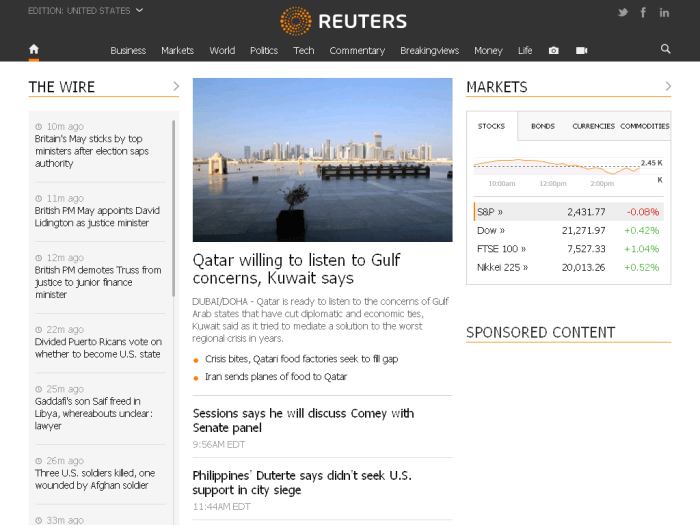Open the Dow index link

click(491, 230)
